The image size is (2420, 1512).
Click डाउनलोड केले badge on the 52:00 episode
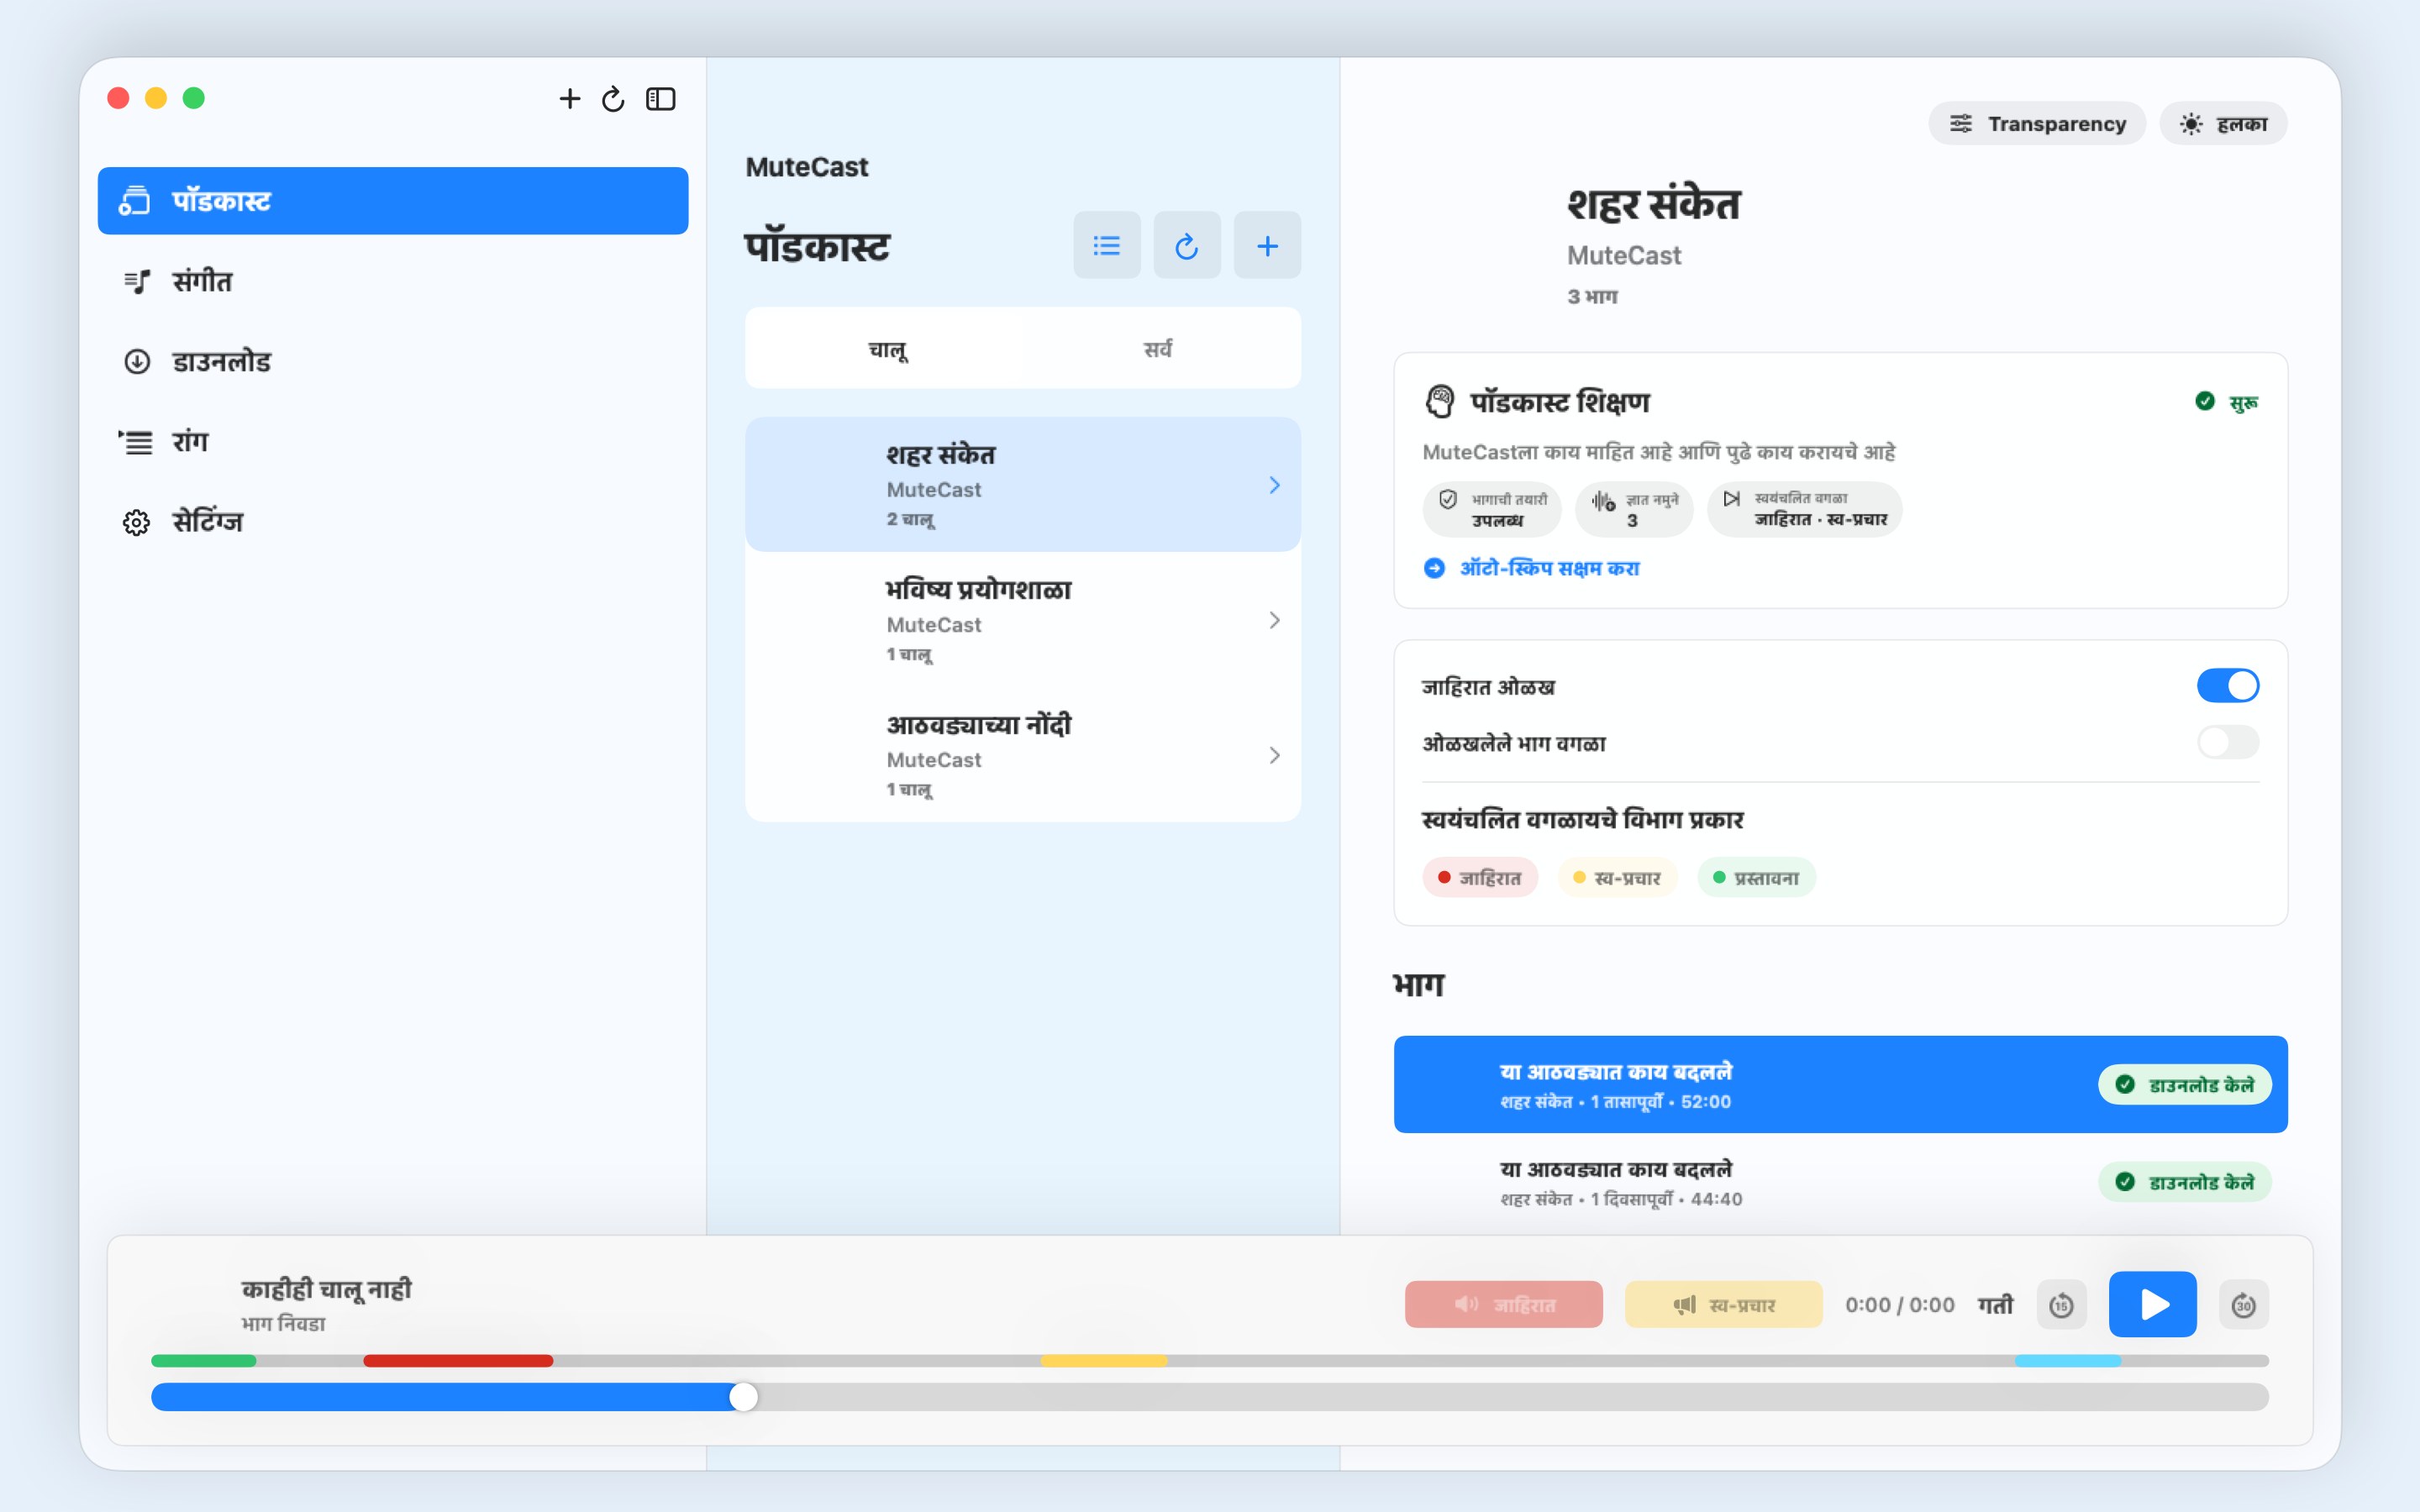pos(2184,1085)
